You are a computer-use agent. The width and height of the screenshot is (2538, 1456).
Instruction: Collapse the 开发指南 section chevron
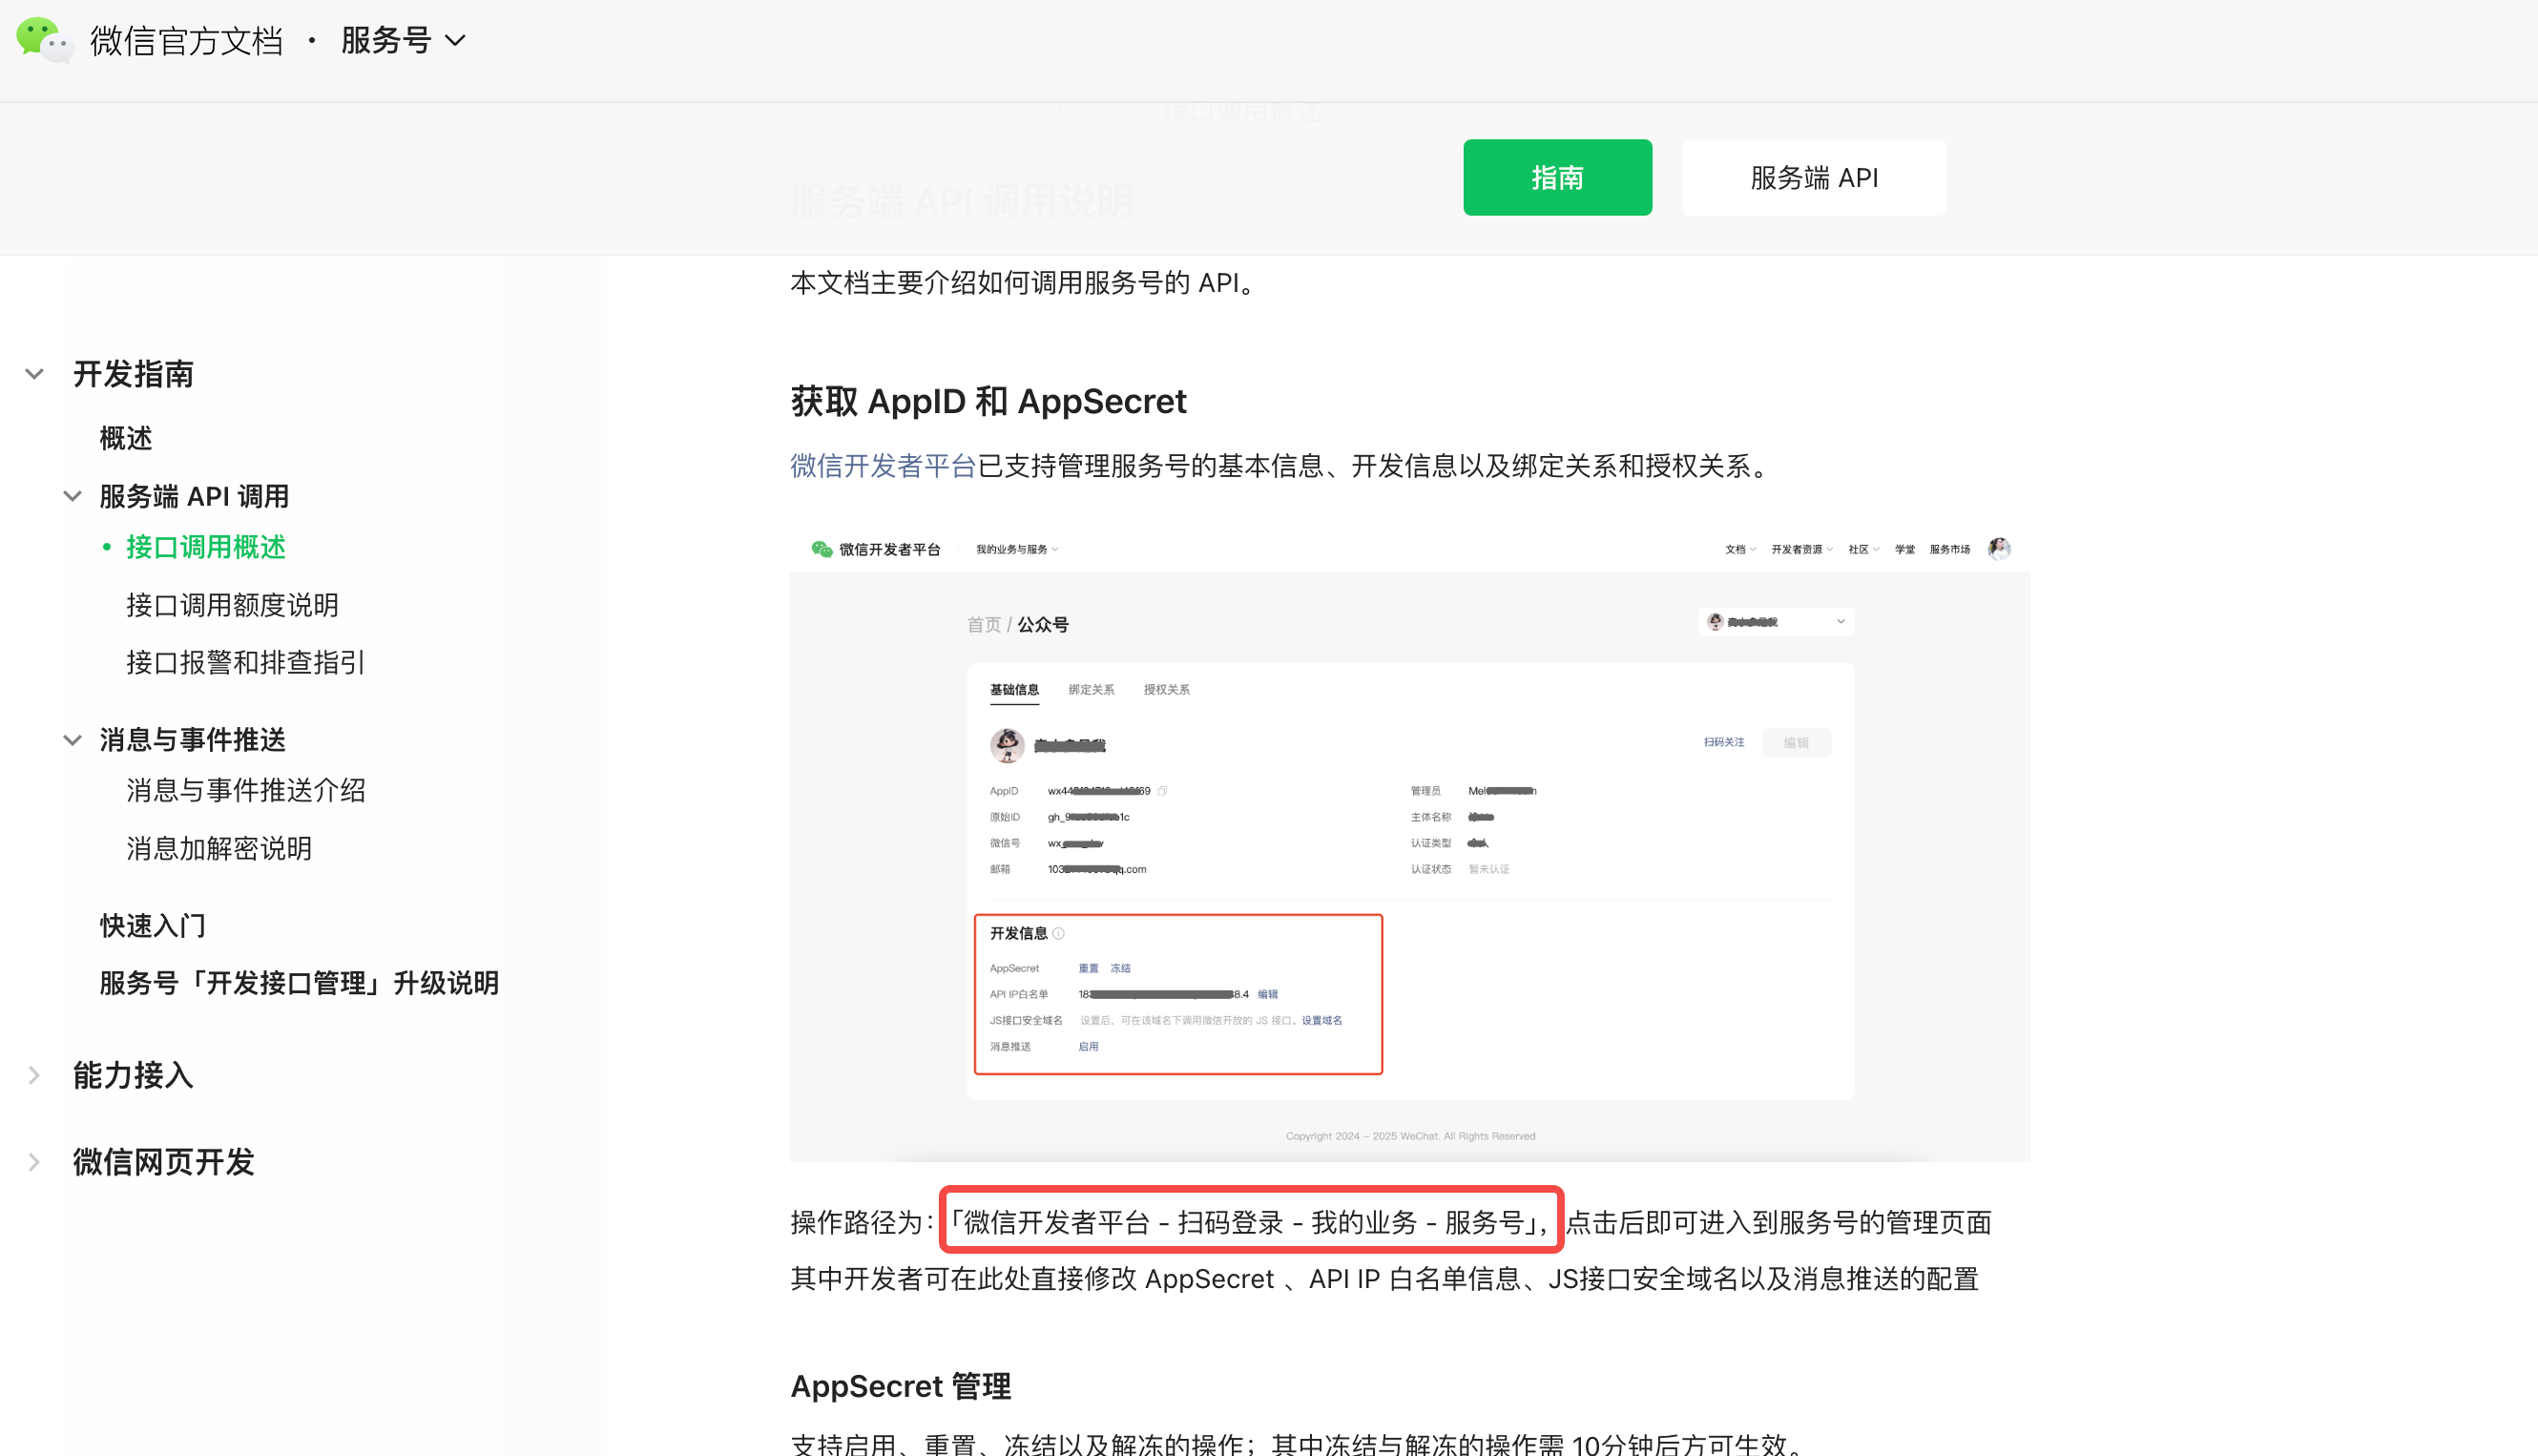point(34,374)
